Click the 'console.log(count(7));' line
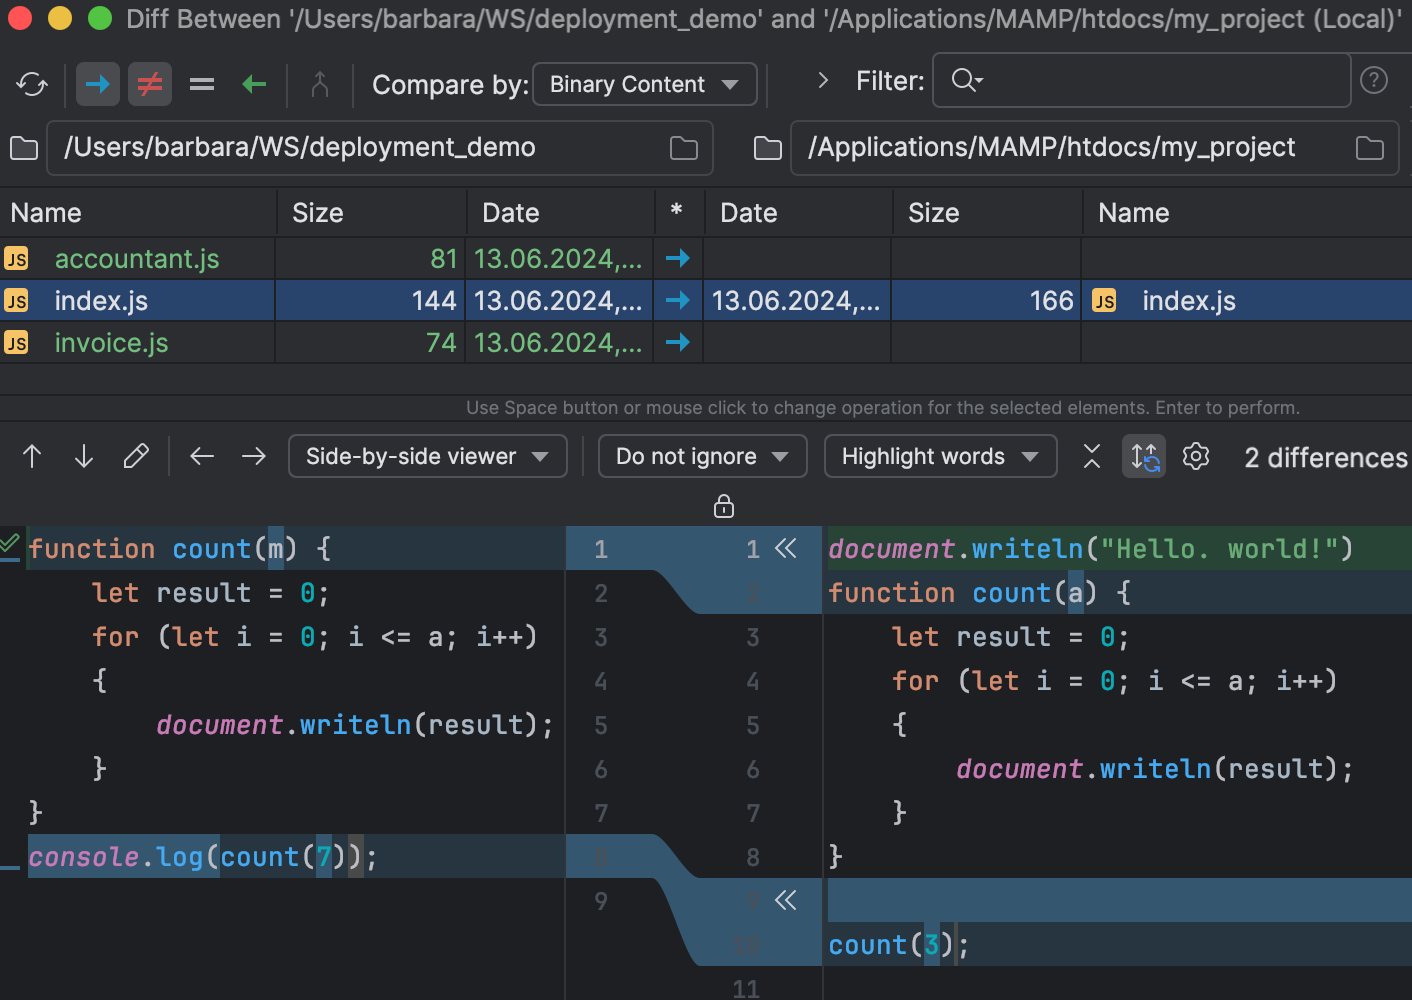 (203, 857)
